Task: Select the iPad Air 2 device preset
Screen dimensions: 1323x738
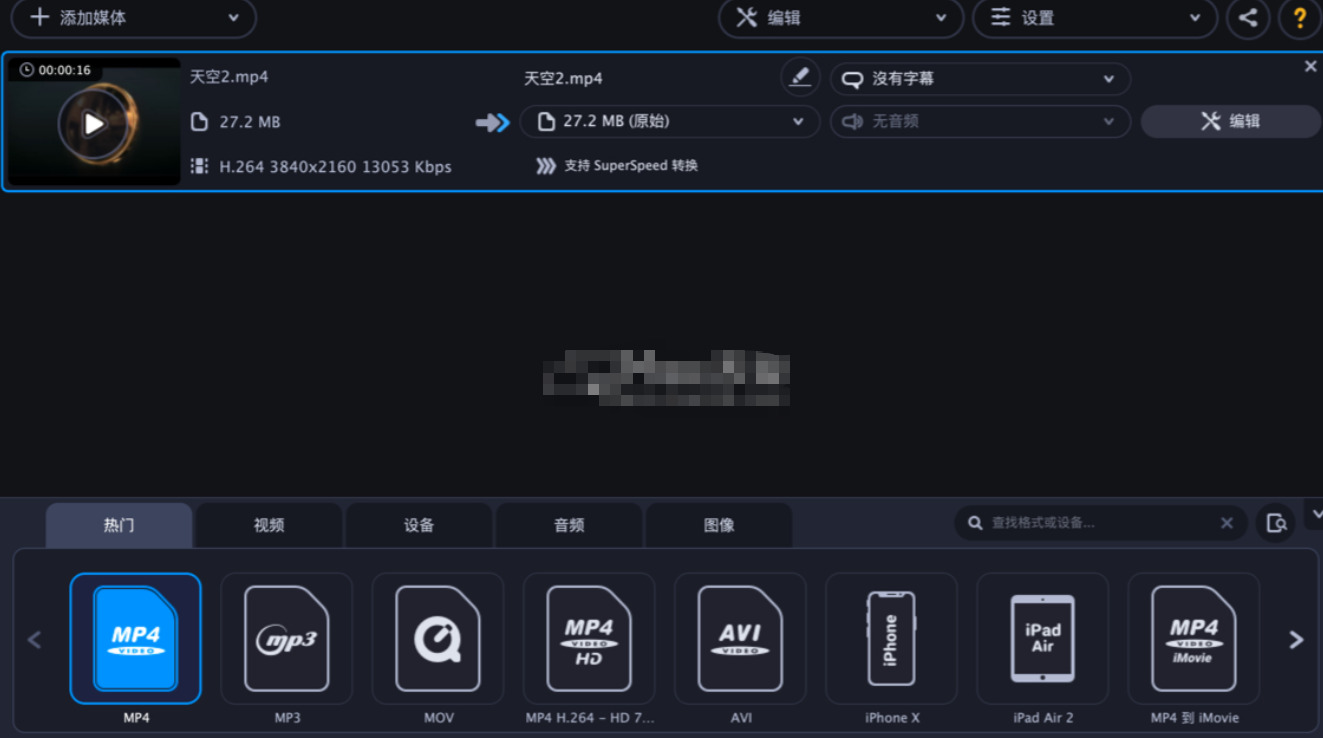Action: tap(1043, 639)
